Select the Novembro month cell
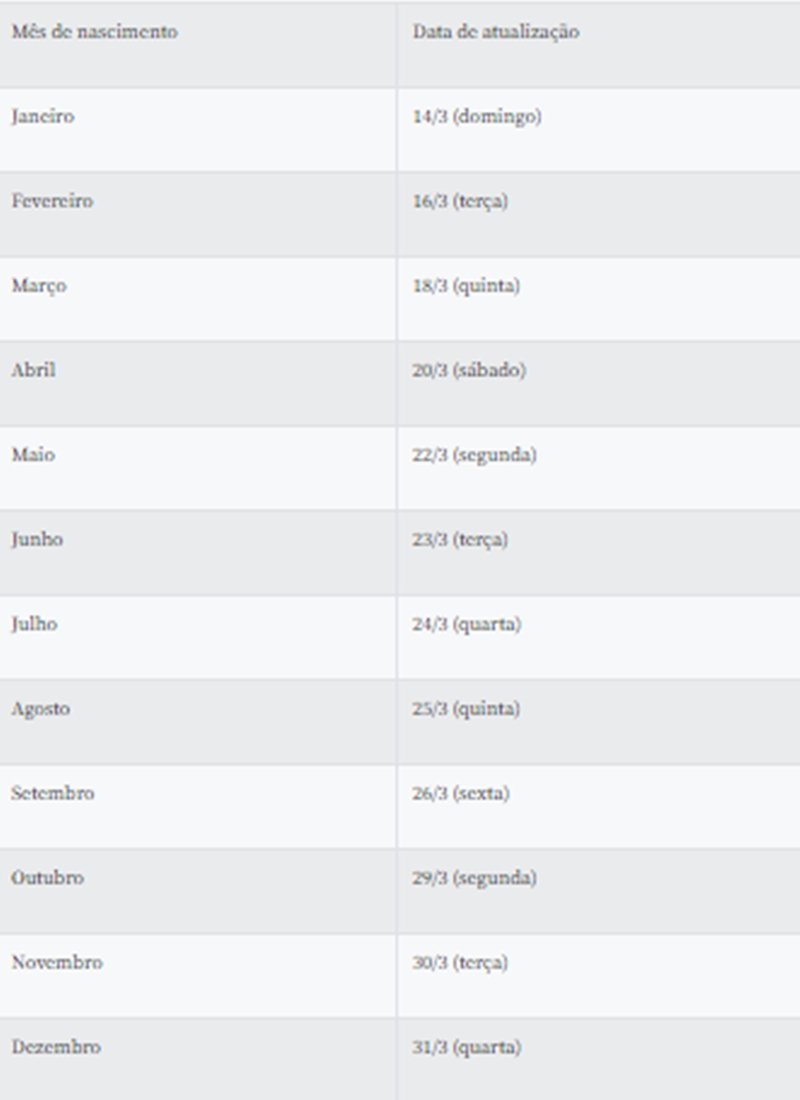 (x=57, y=963)
